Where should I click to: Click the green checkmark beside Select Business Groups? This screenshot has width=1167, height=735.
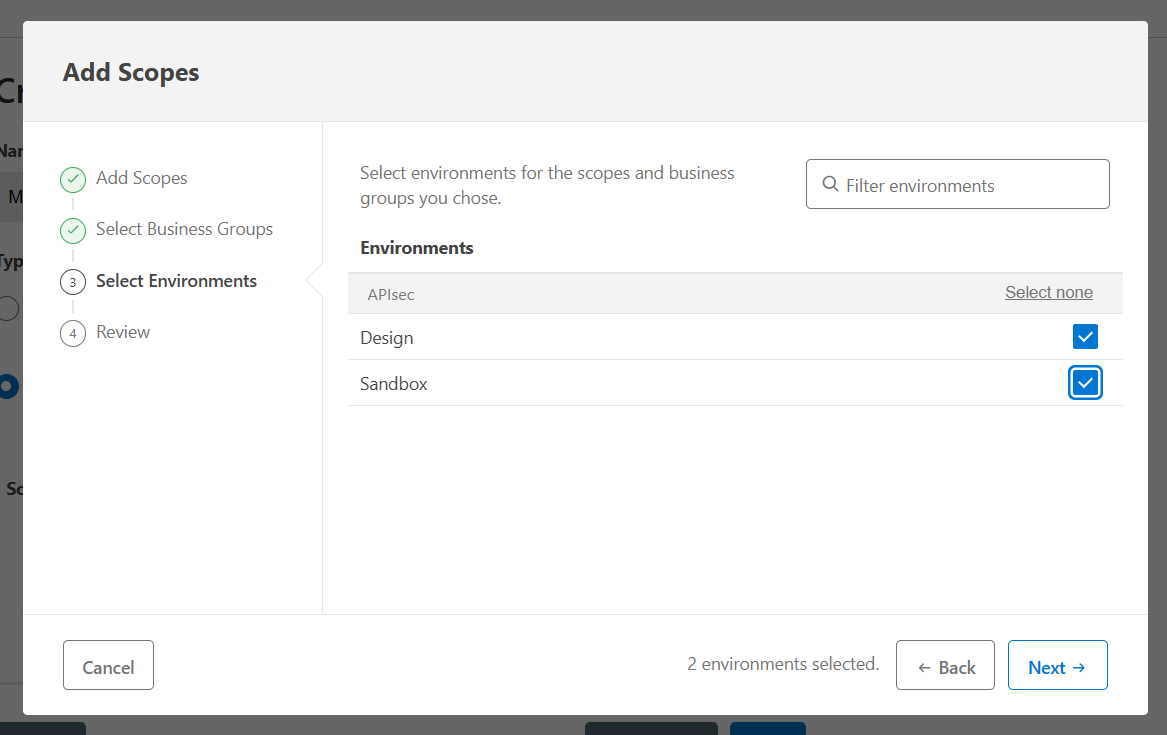click(x=72, y=230)
